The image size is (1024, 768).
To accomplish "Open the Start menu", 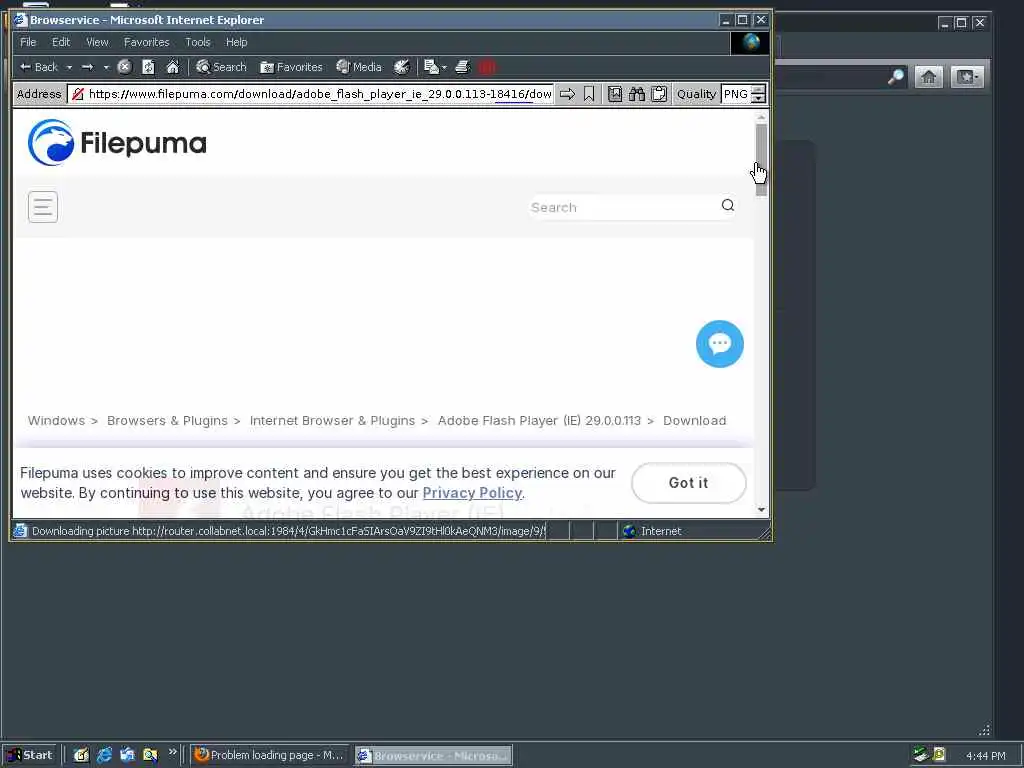I will (x=31, y=755).
